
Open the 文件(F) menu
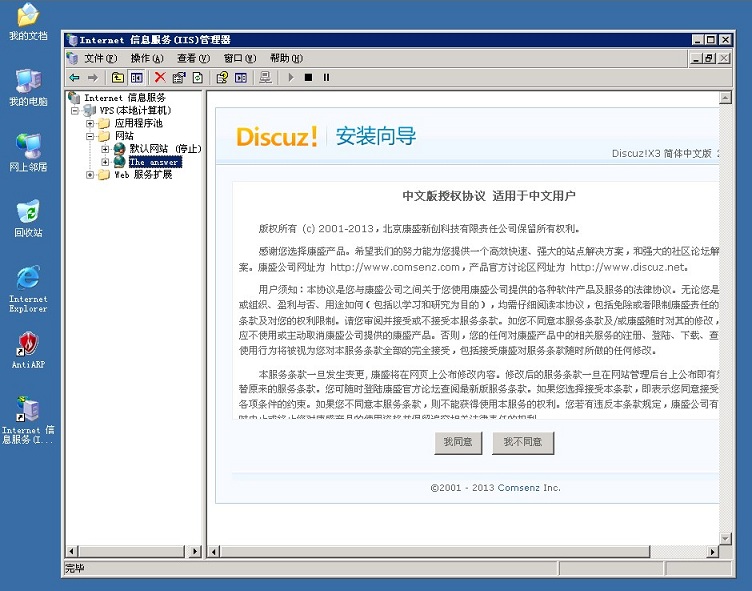tap(100, 59)
